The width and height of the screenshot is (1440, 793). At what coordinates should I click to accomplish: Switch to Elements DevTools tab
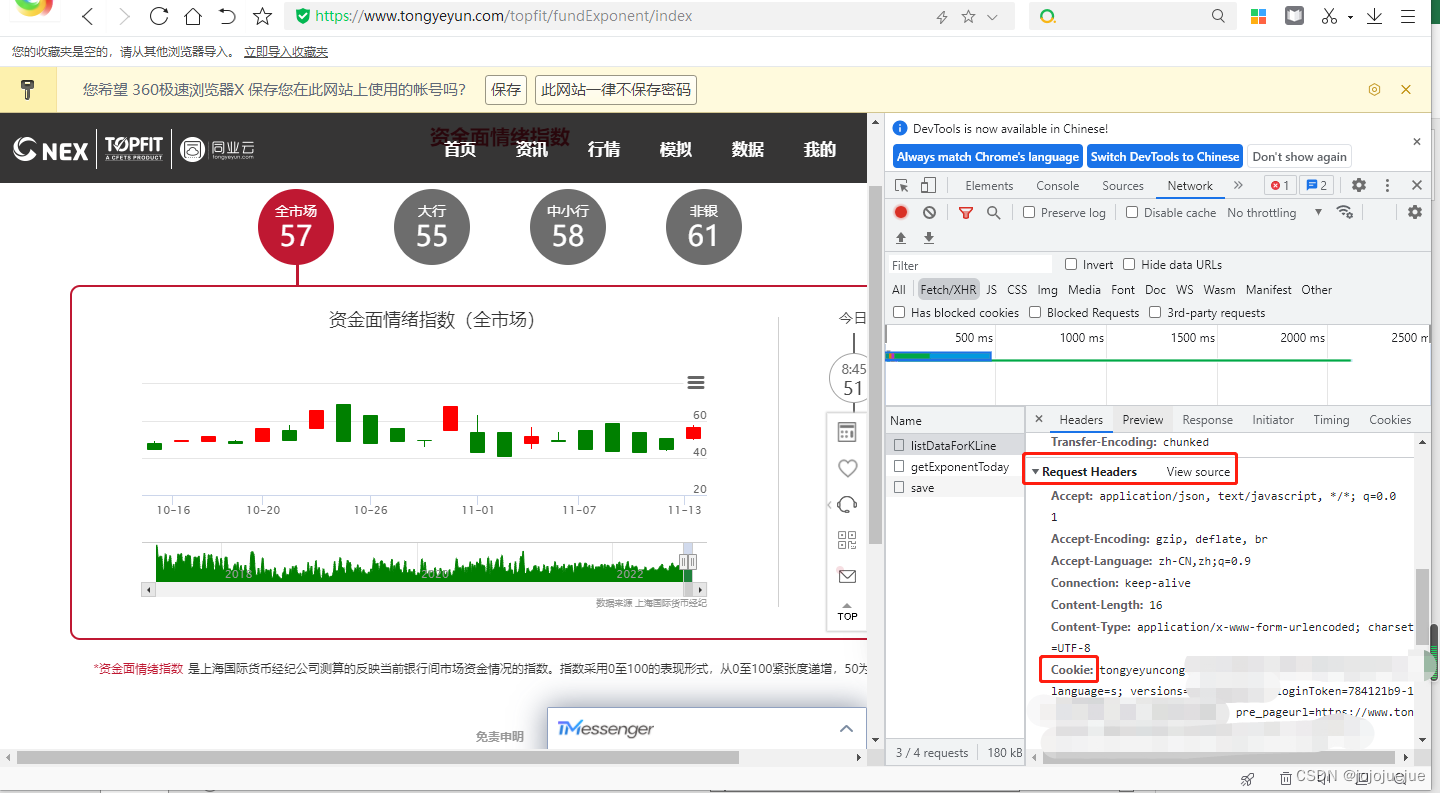point(989,185)
